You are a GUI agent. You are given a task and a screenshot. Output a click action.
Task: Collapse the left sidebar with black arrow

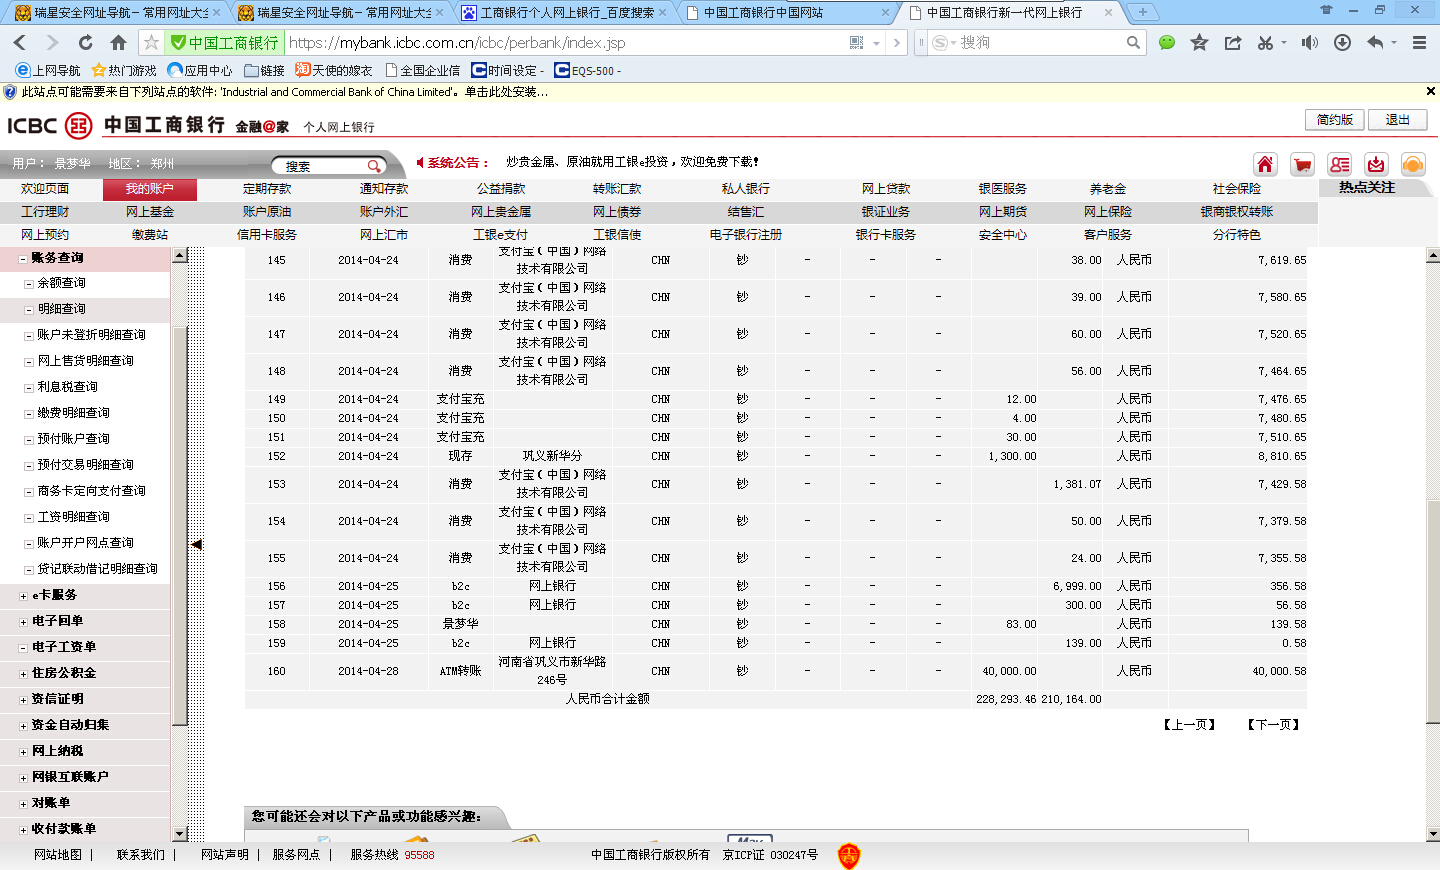coord(197,545)
